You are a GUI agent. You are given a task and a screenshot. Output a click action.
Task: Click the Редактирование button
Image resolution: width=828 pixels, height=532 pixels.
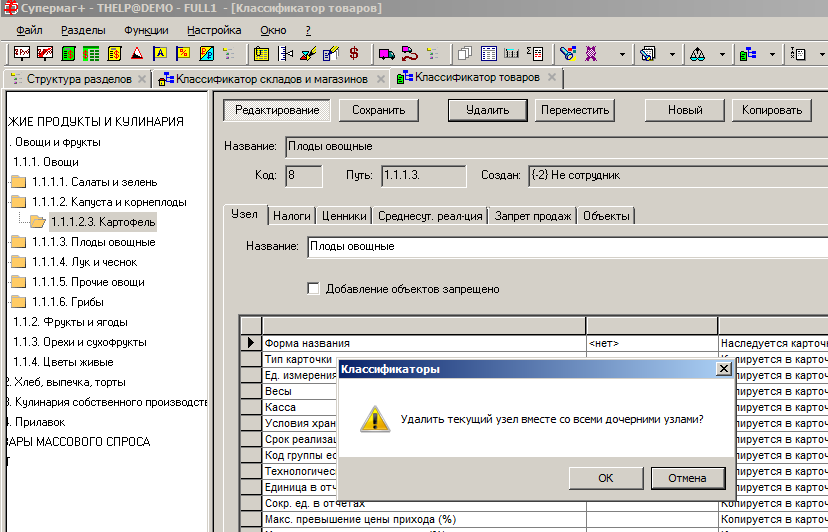277,110
